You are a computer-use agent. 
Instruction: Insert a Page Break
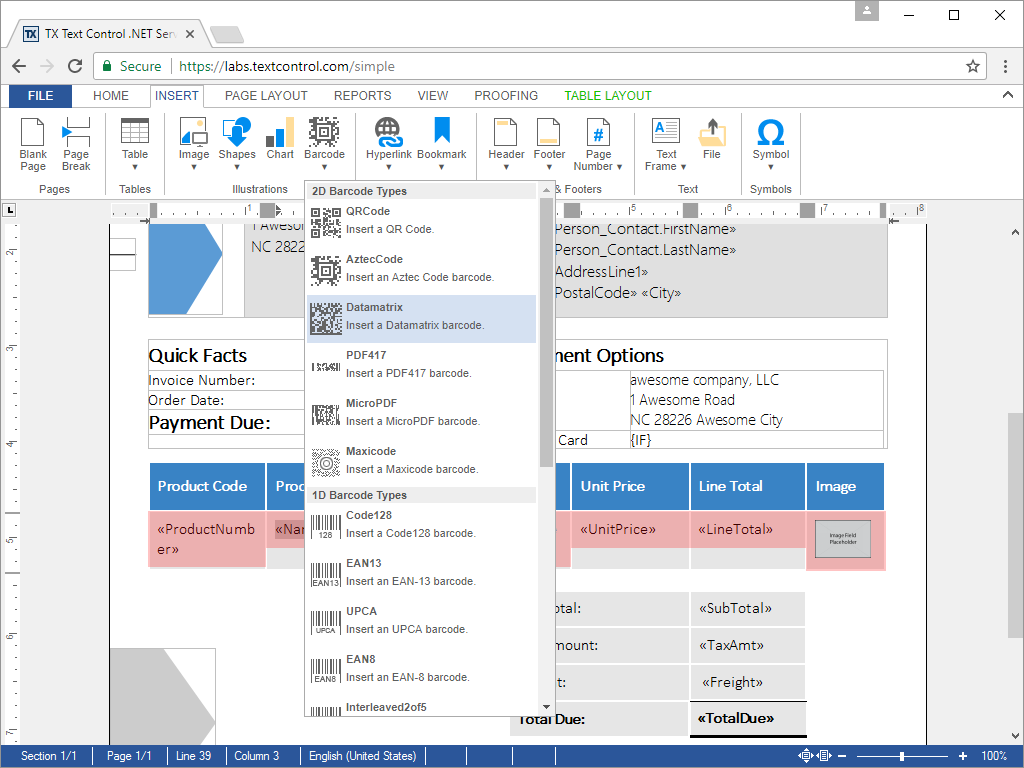76,144
